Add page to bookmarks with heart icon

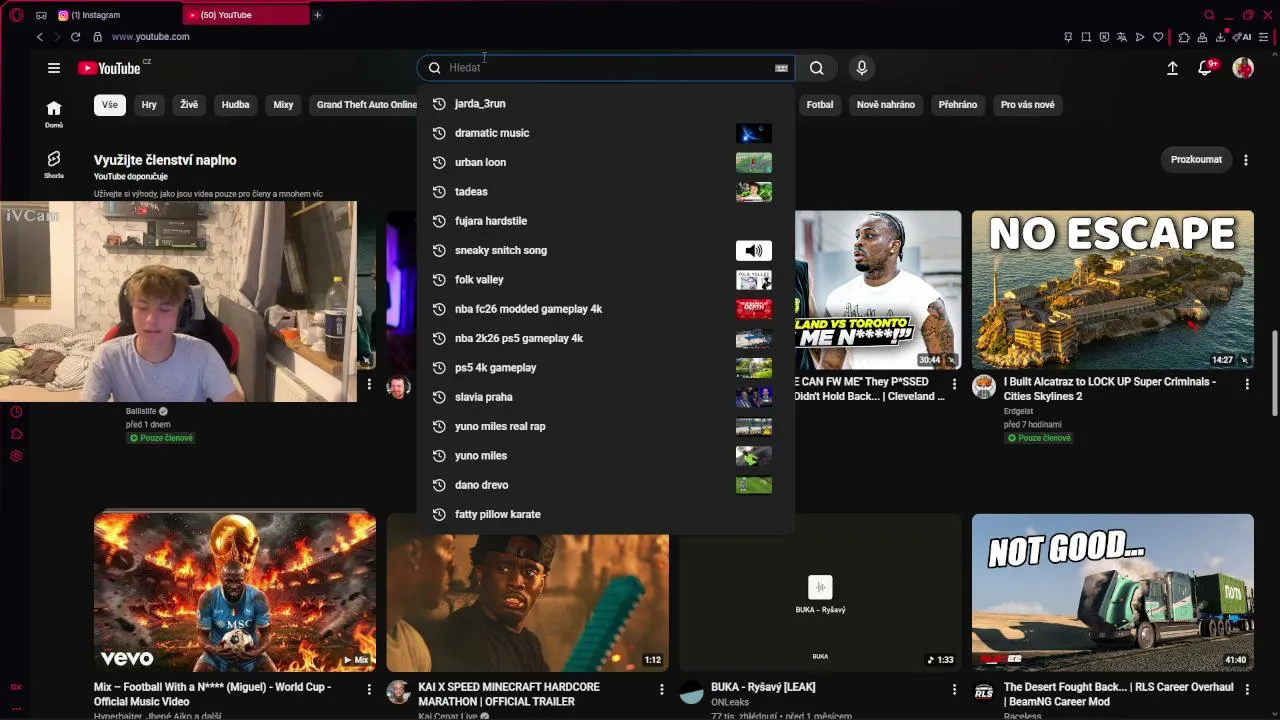1158,37
